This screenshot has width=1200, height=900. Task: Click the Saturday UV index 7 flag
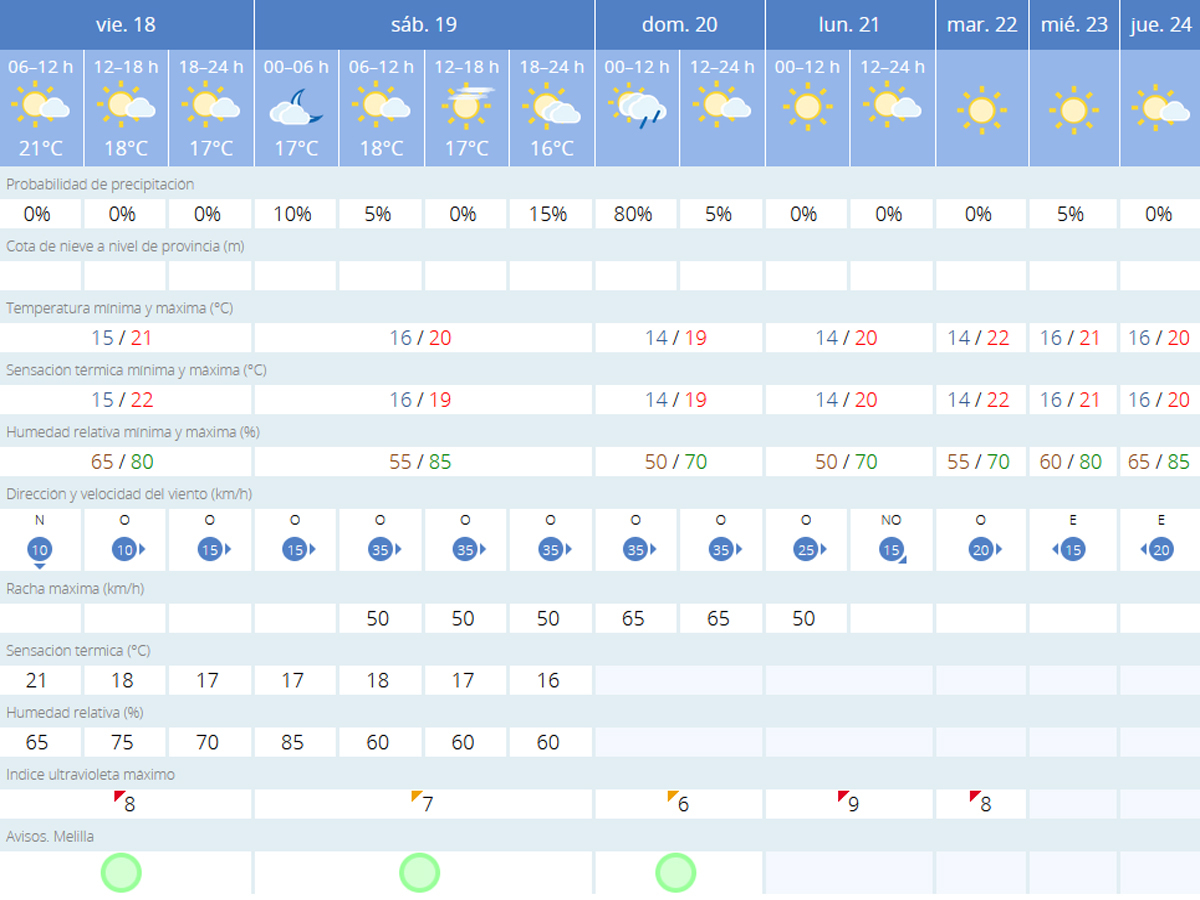click(417, 796)
